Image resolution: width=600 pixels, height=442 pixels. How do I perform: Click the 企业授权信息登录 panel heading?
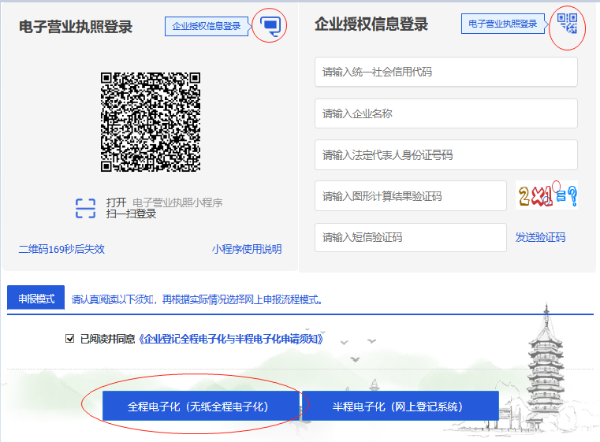(x=371, y=24)
